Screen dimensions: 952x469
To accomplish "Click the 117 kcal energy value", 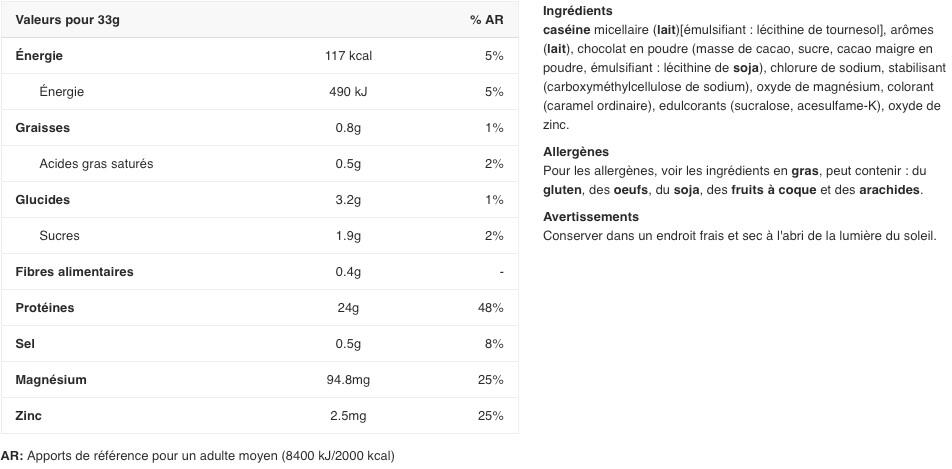I will tap(348, 56).
